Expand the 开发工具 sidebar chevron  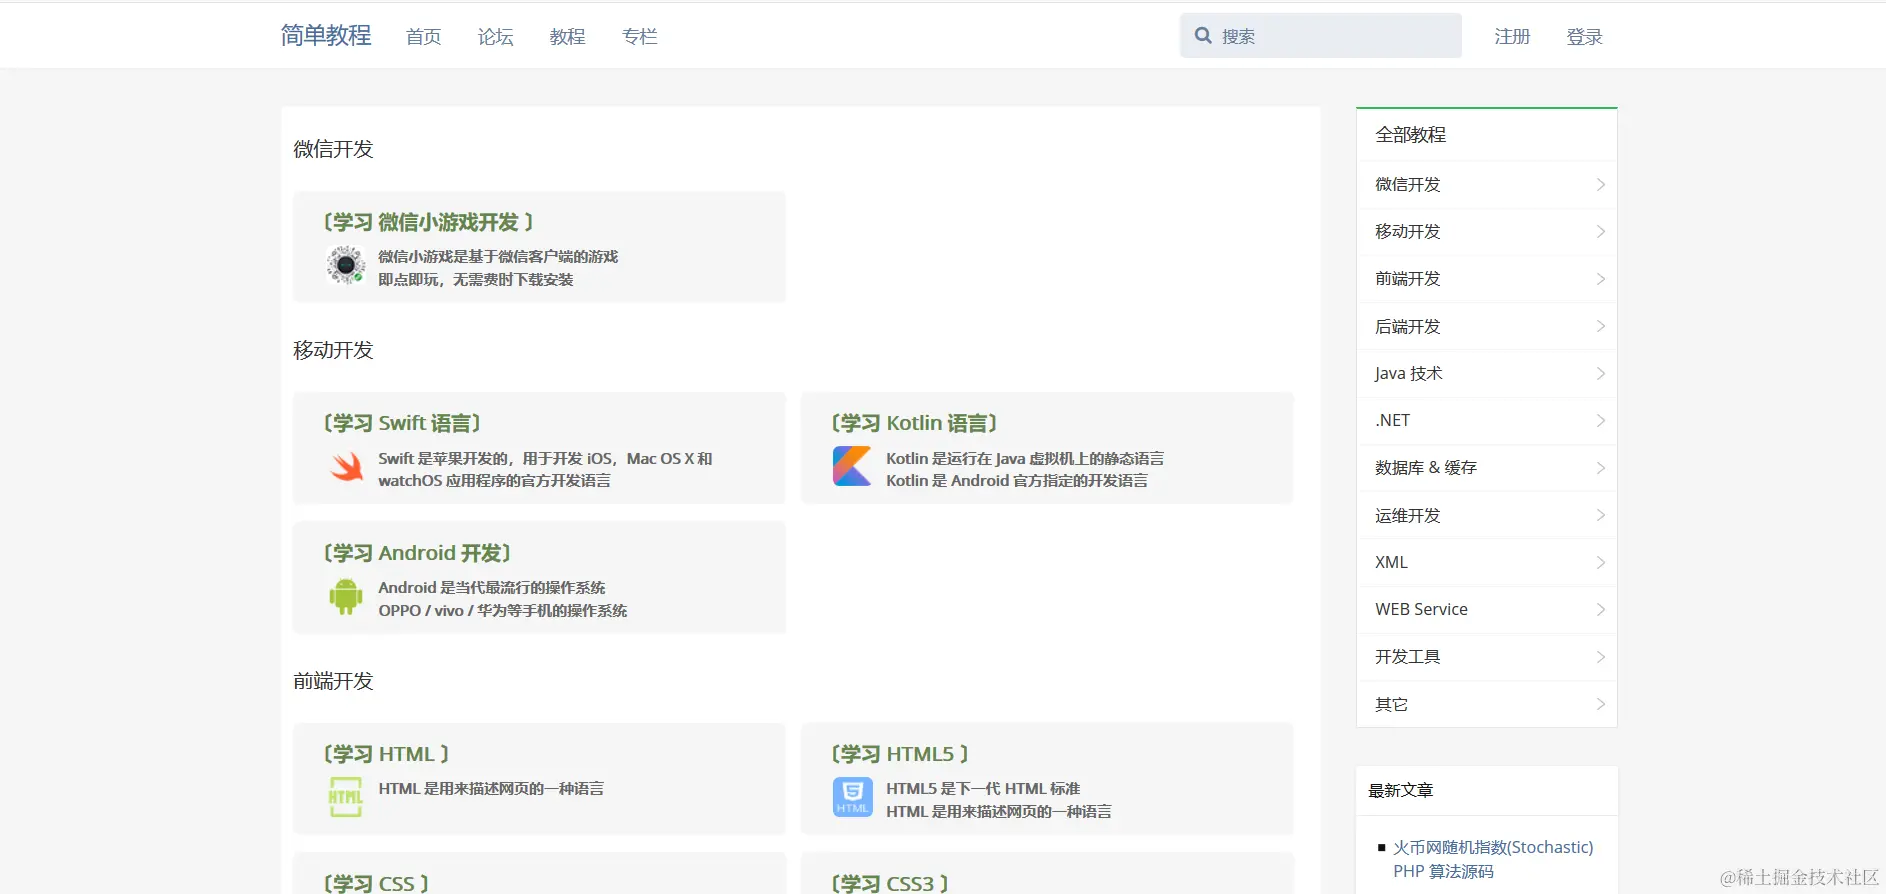click(x=1600, y=657)
